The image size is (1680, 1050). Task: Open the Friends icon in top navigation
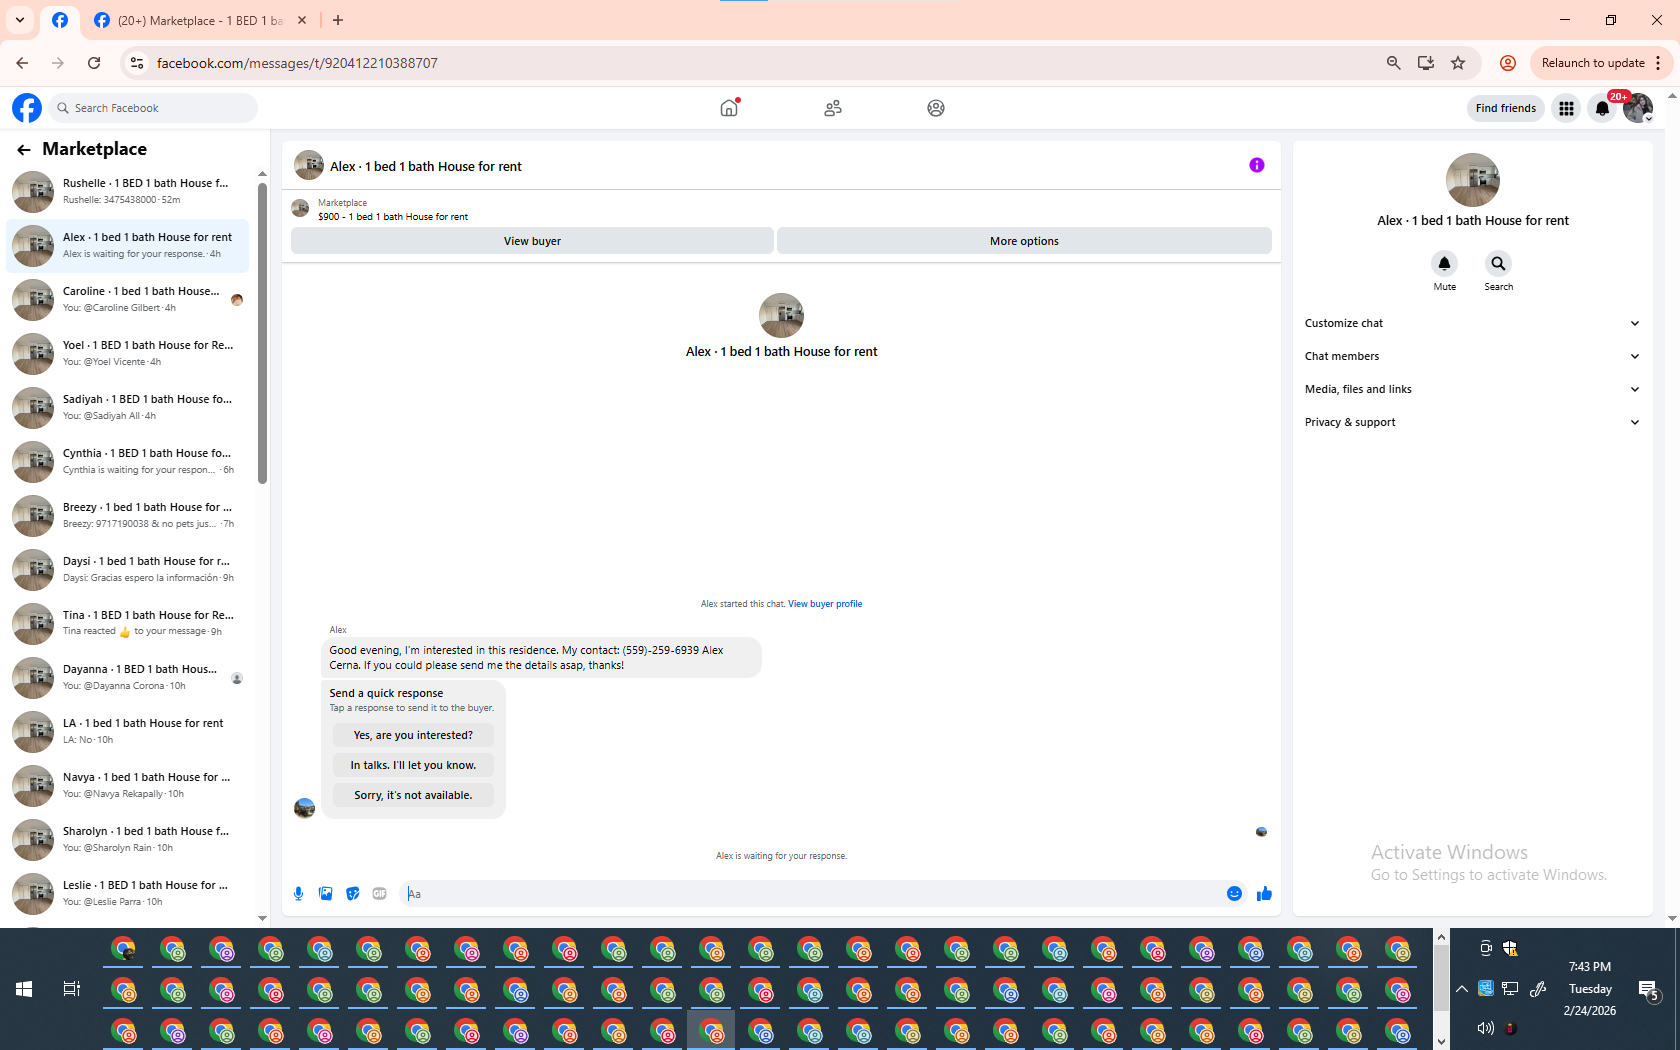833,108
